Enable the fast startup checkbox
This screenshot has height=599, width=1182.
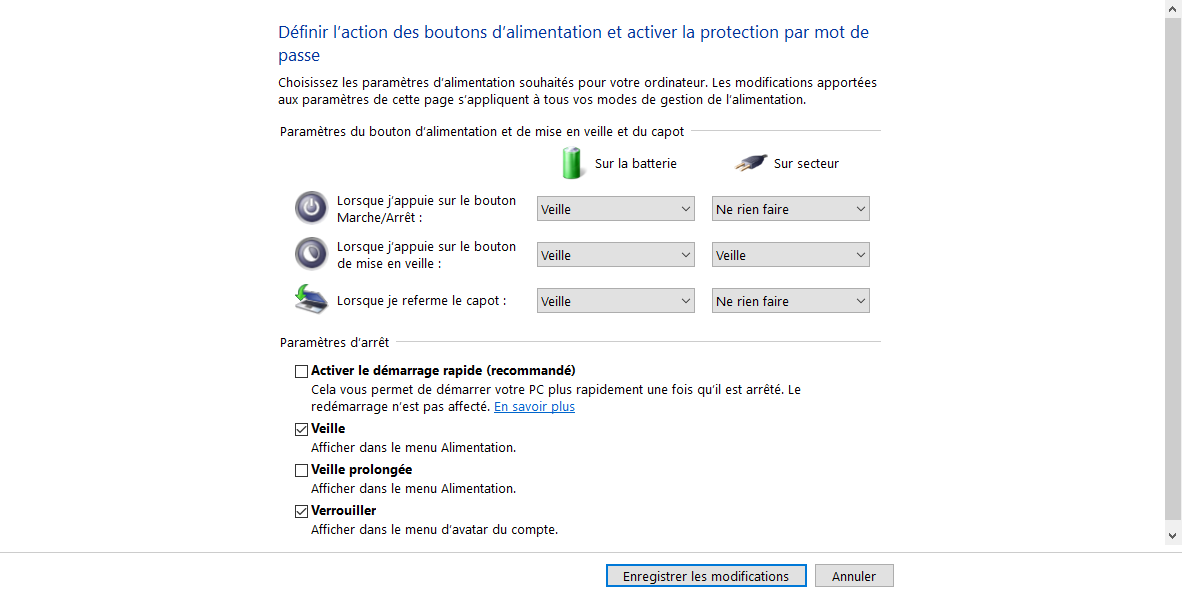[x=302, y=371]
